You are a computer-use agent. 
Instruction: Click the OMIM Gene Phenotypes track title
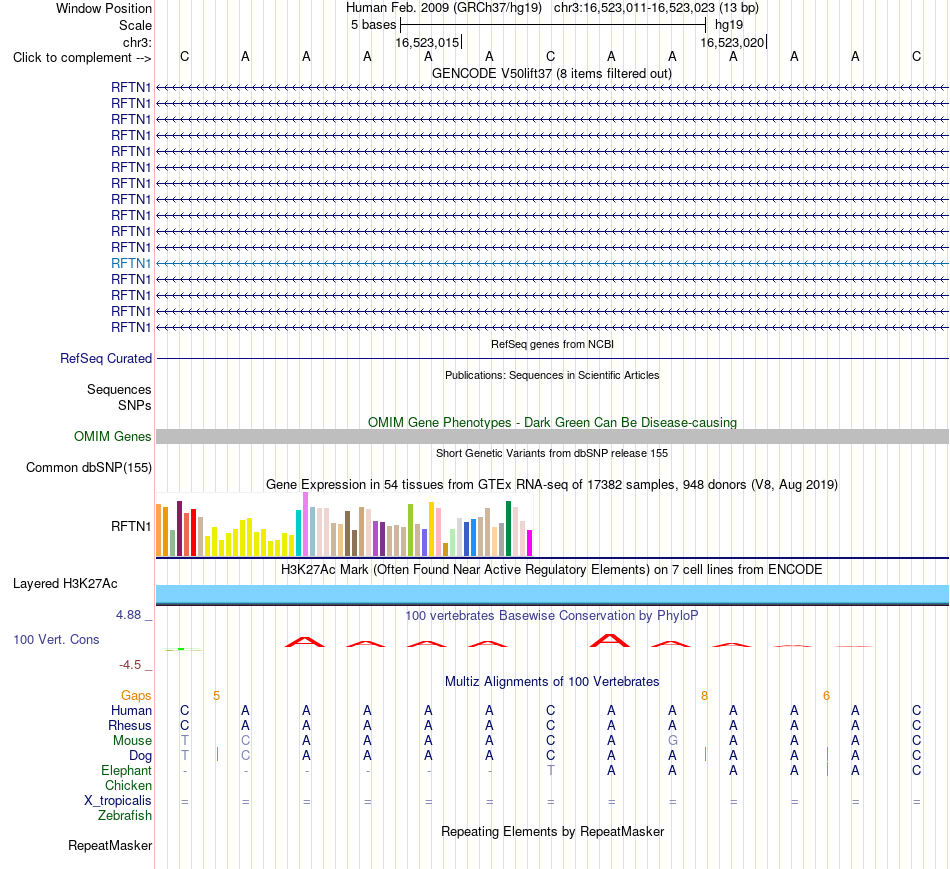[x=552, y=422]
